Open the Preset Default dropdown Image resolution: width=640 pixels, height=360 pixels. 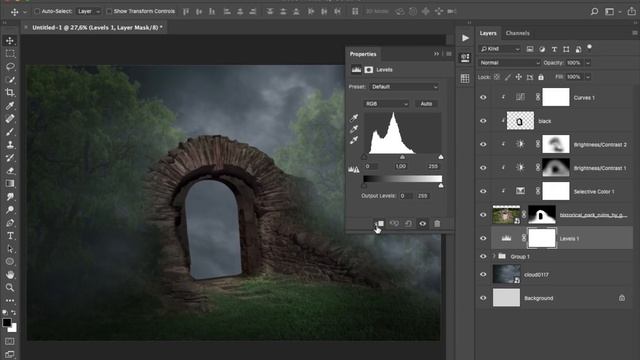(404, 87)
